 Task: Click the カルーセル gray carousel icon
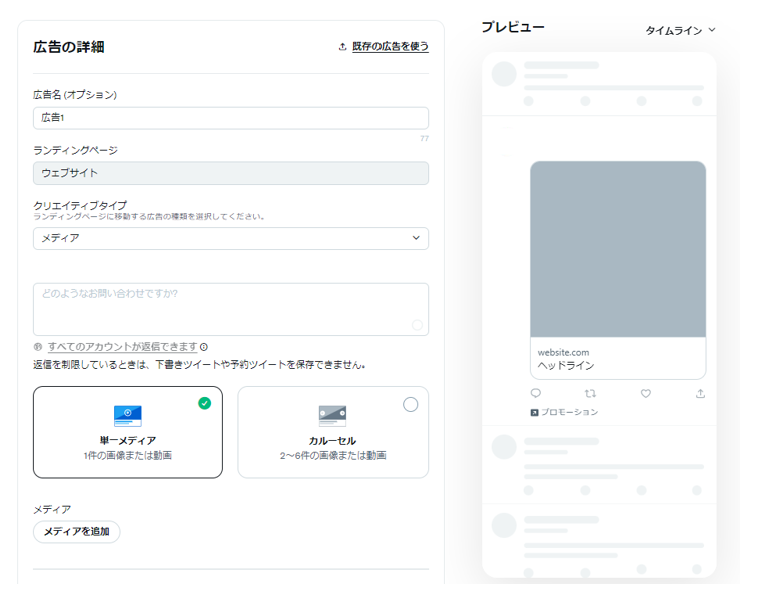333,416
